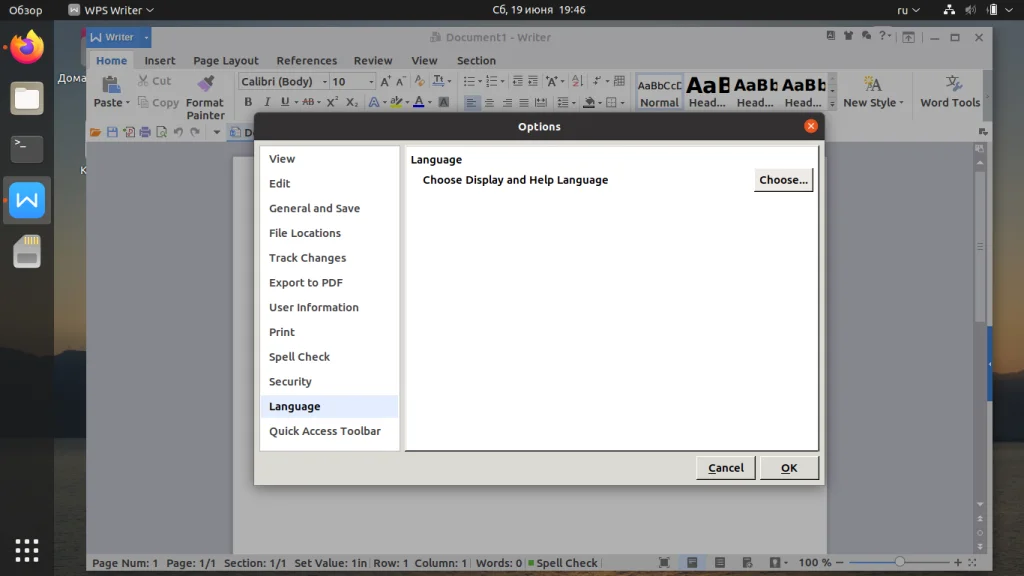Click the Redo arrow icon
1024x576 pixels.
pos(194,131)
